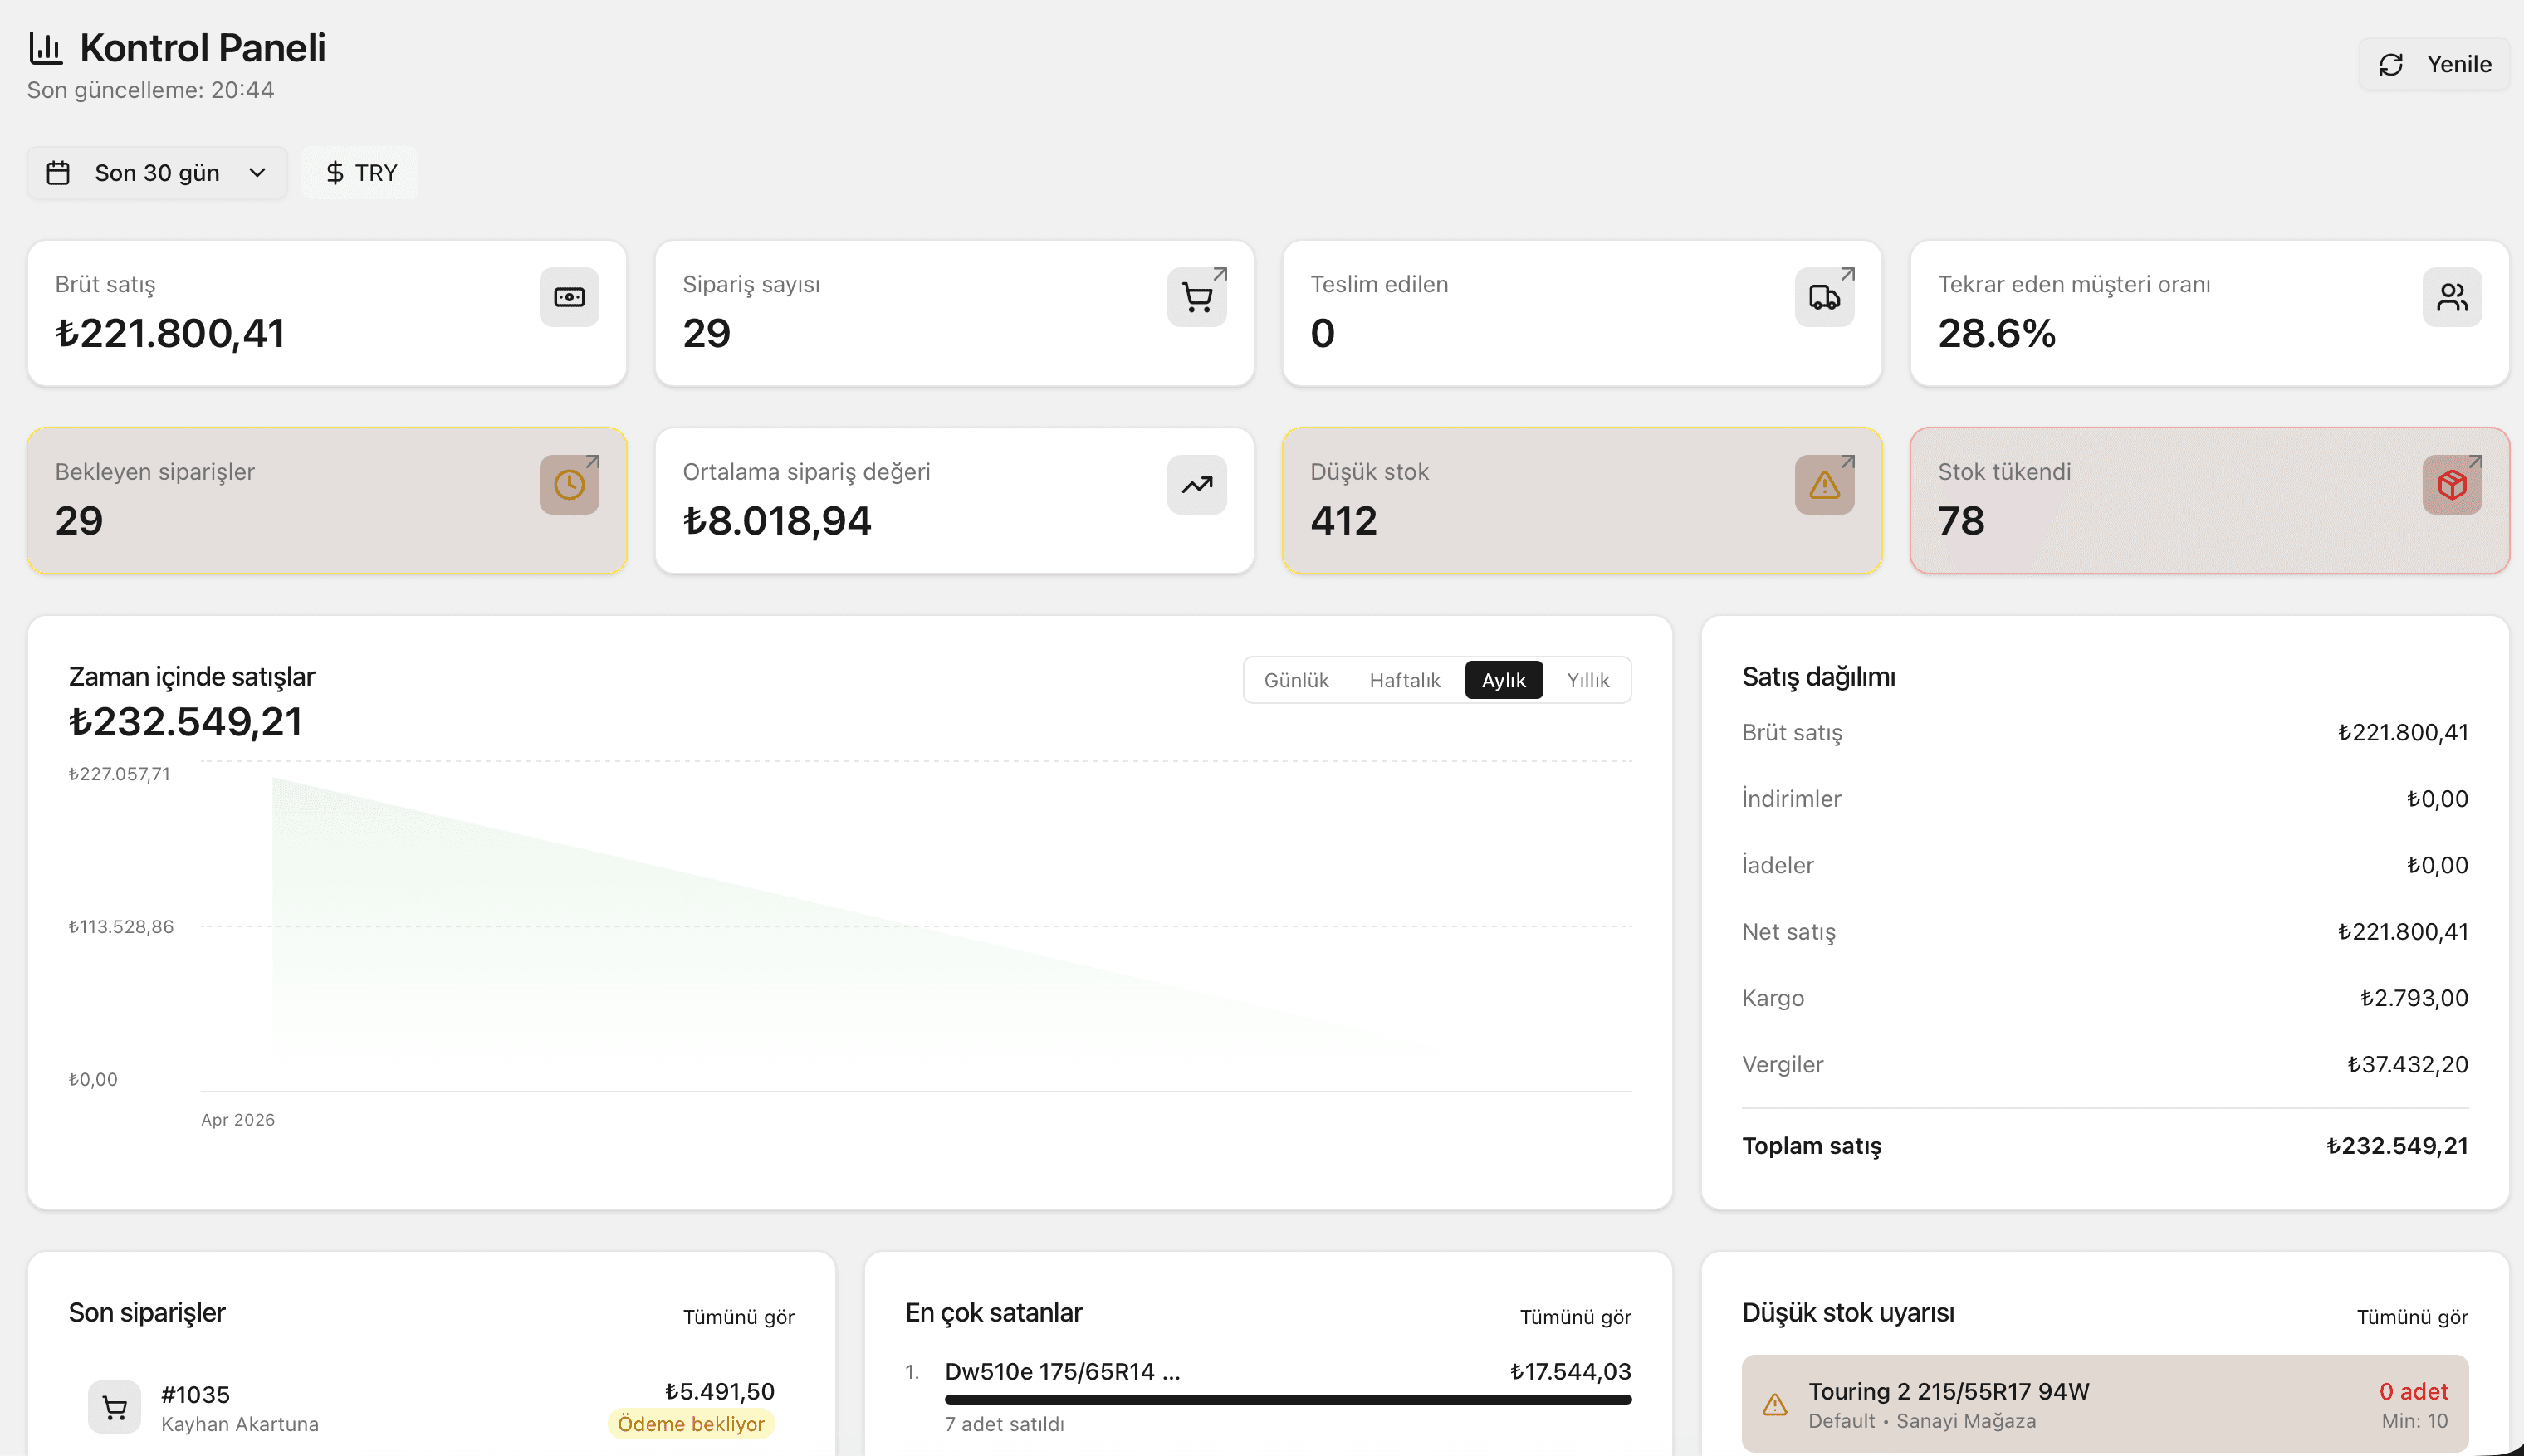Open the Touring 2 215/55R17 94W low-stock alert
Viewport: 2524px width, 1456px height.
click(2105, 1404)
